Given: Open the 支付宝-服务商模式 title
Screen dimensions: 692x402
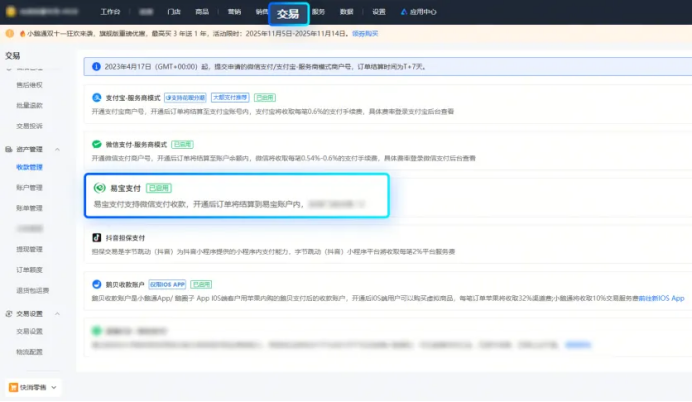Looking at the screenshot, I should click(133, 98).
